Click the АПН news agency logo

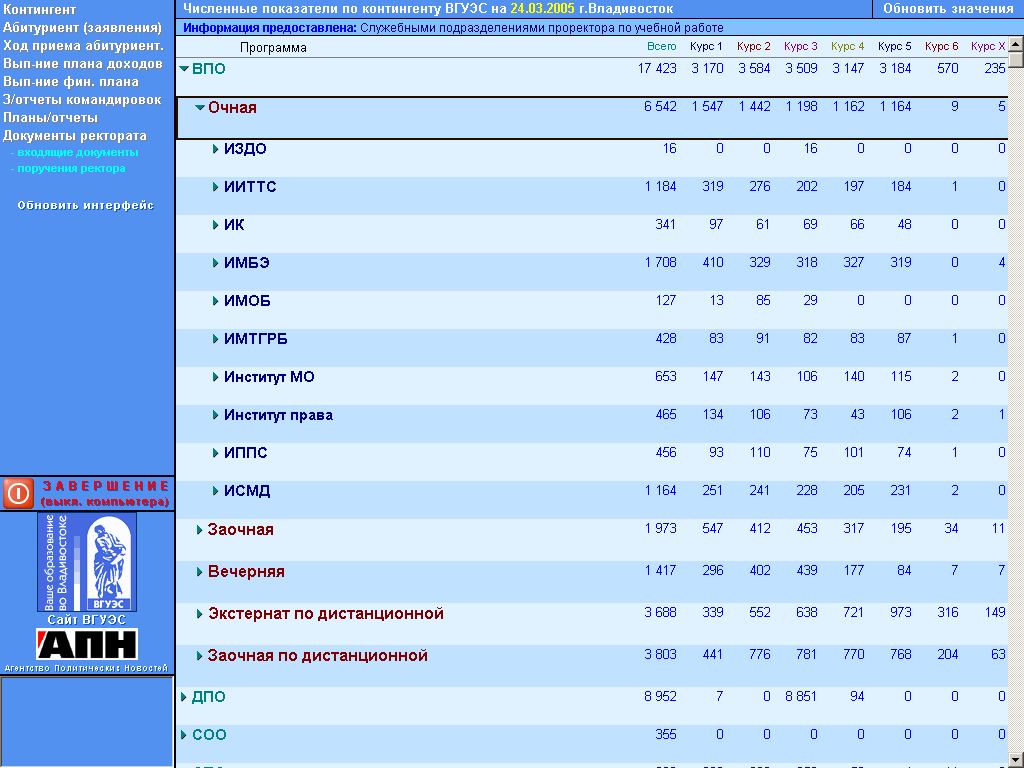(x=86, y=645)
